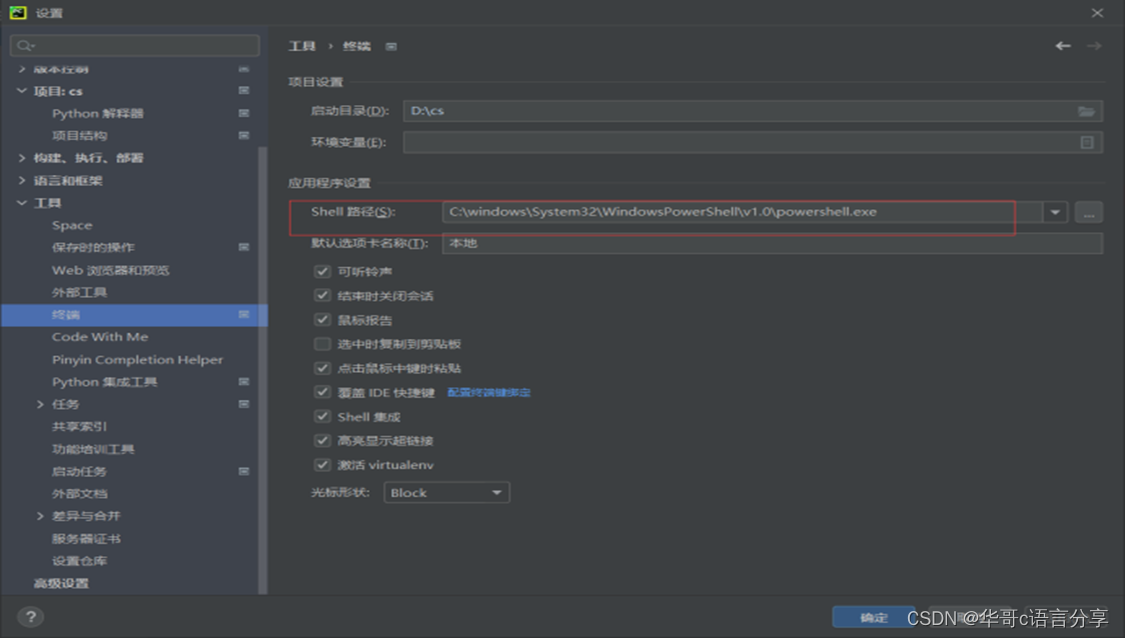Enable 选中时复制到剪贴板 option
This screenshot has height=638, width=1125.
322,343
